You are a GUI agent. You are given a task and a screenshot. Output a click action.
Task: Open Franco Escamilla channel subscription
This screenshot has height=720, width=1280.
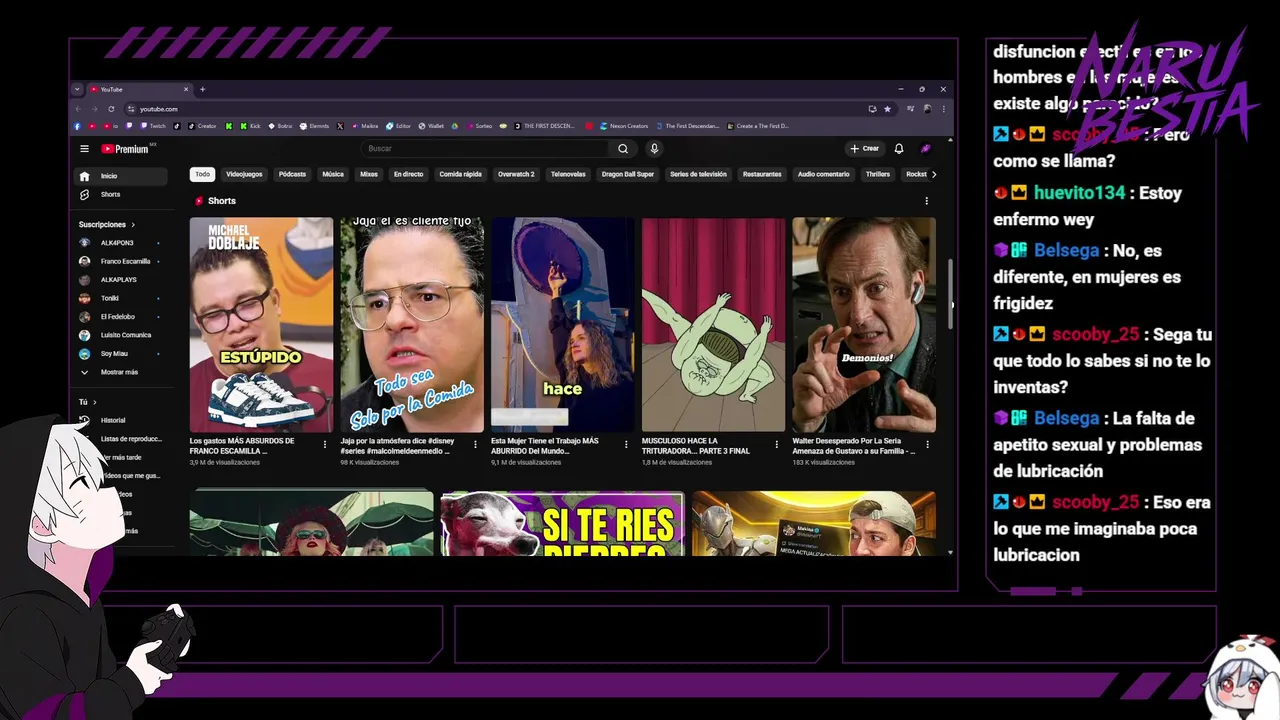[x=121, y=261]
